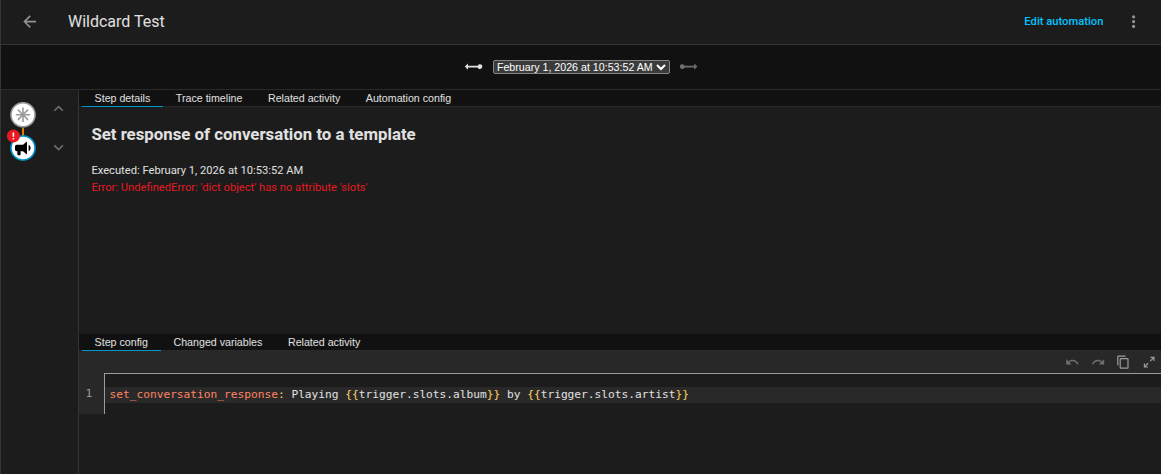The height and width of the screenshot is (474, 1161).
Task: Copy the step config to clipboard
Action: pyautogui.click(x=1123, y=362)
